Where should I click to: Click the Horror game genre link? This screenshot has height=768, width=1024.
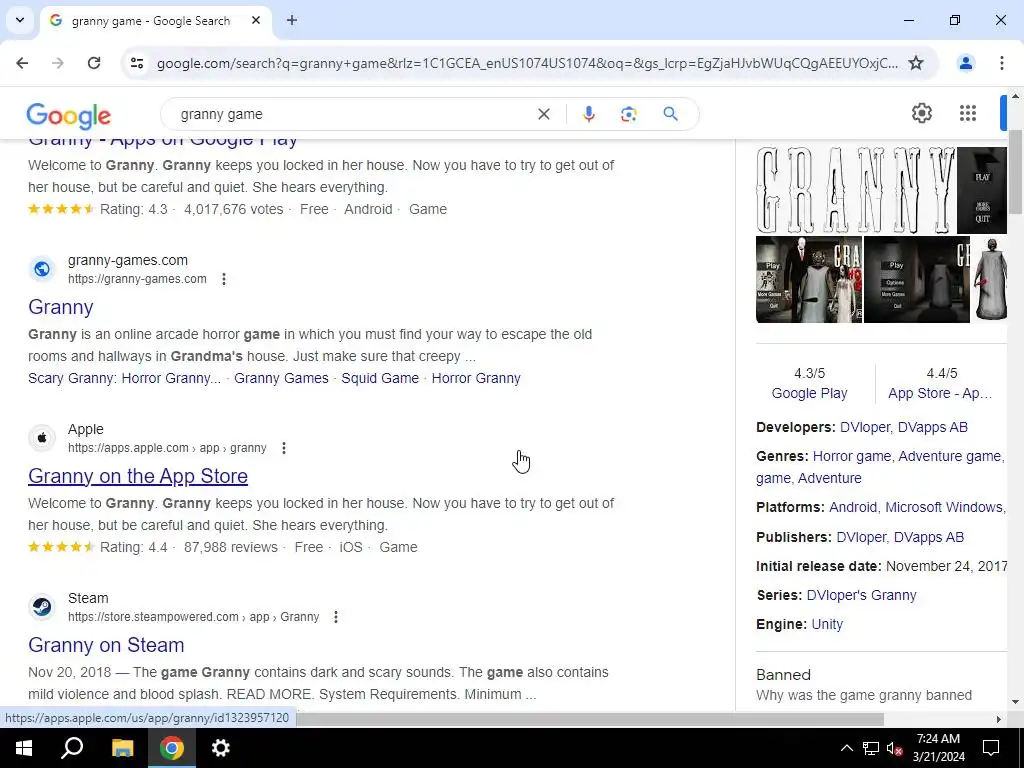pos(852,456)
